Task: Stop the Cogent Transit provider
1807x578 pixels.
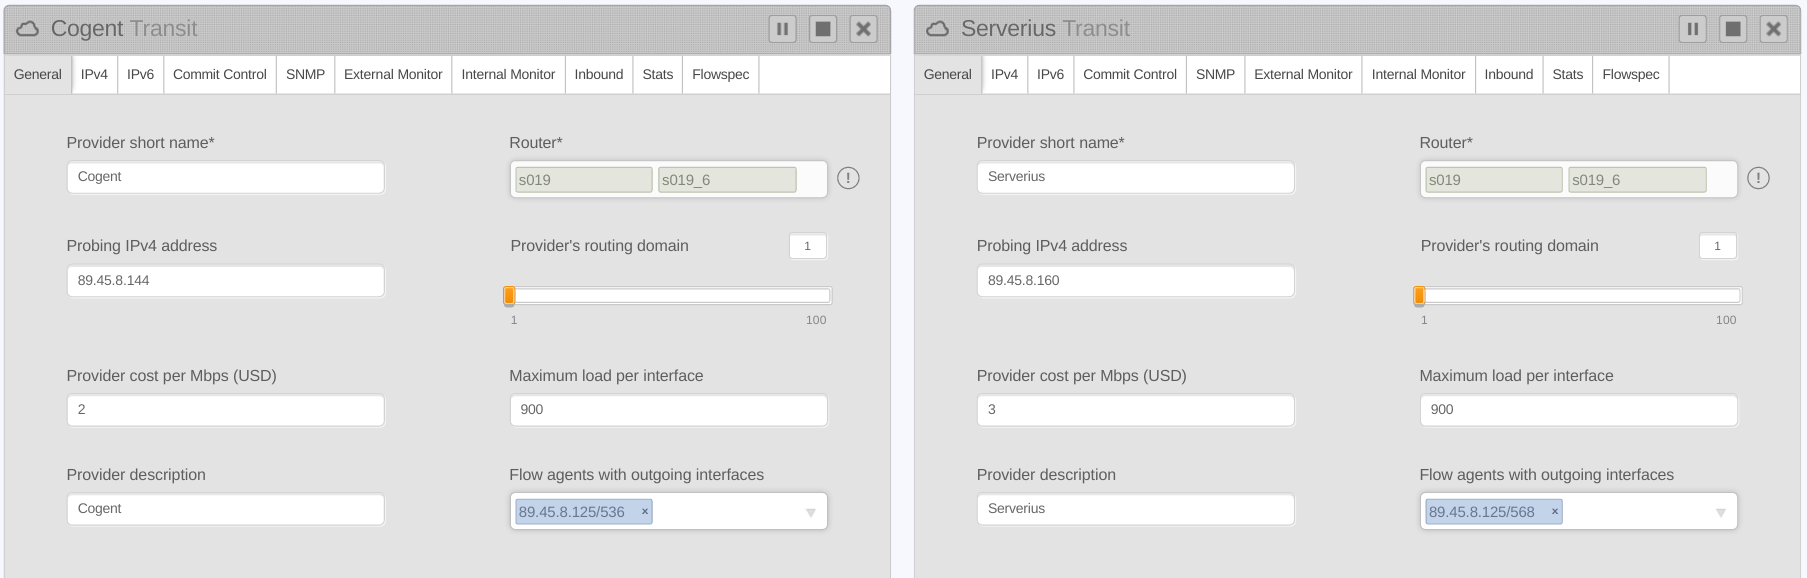Action: pos(823,29)
